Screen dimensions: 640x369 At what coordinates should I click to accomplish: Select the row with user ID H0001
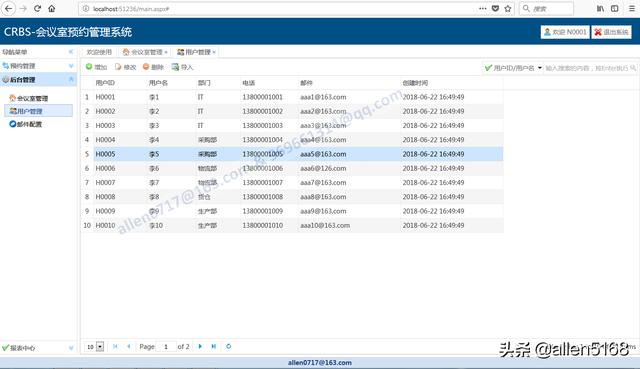click(292, 97)
